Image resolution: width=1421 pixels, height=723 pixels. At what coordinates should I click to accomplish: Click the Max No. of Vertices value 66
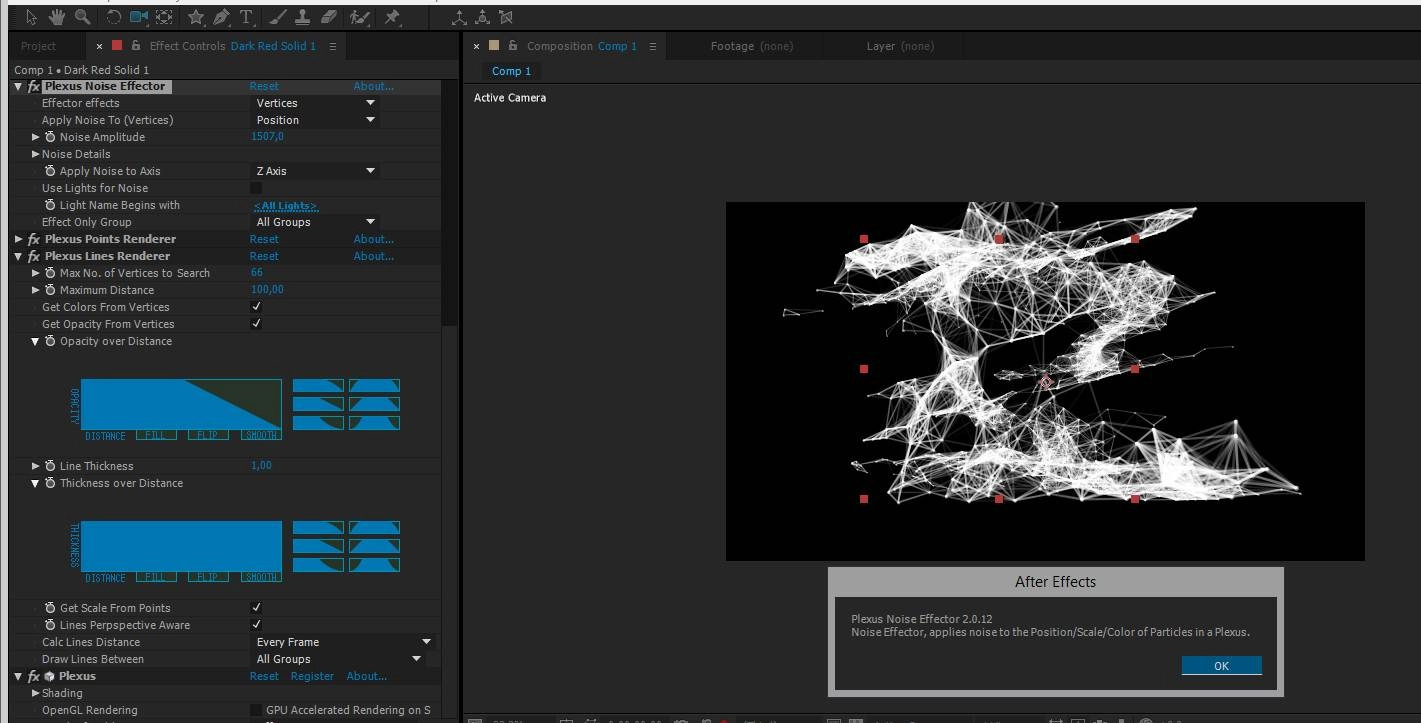(x=256, y=273)
